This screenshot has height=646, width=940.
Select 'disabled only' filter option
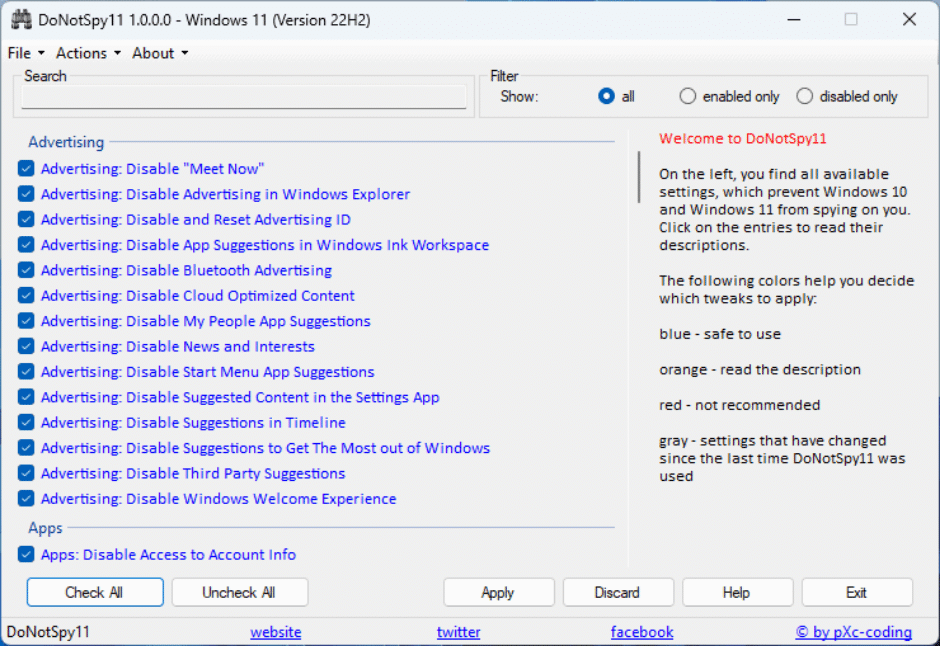805,96
